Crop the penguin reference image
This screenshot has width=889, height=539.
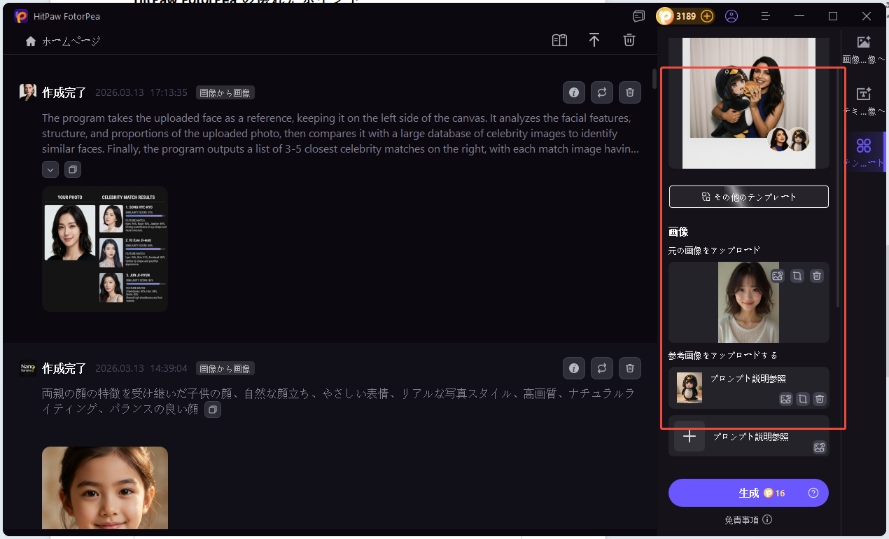[803, 399]
